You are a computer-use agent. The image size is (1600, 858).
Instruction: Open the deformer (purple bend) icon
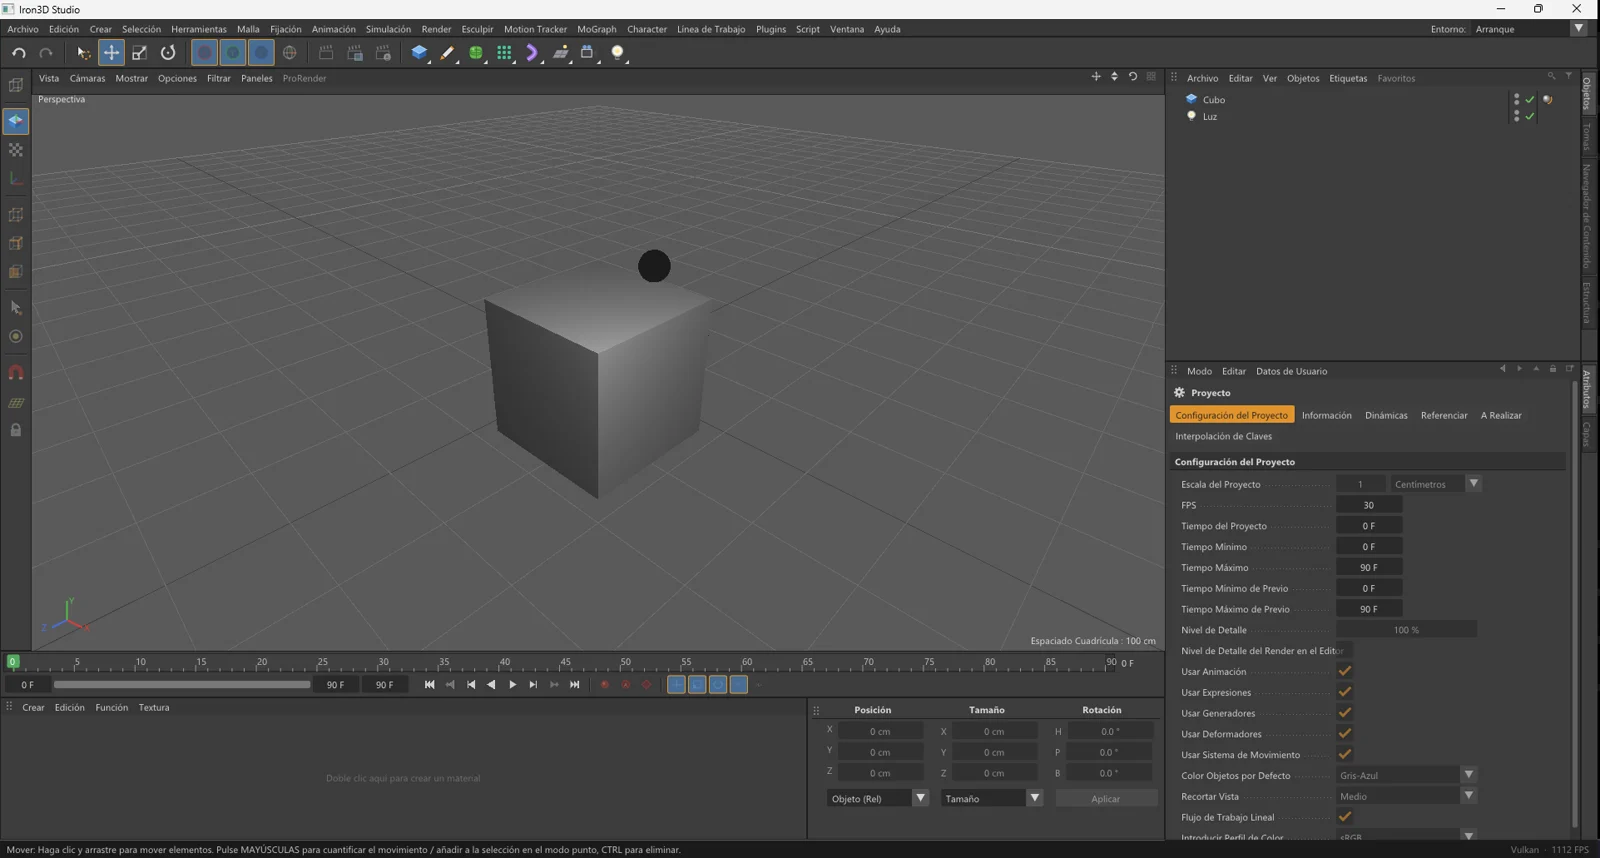coord(532,53)
